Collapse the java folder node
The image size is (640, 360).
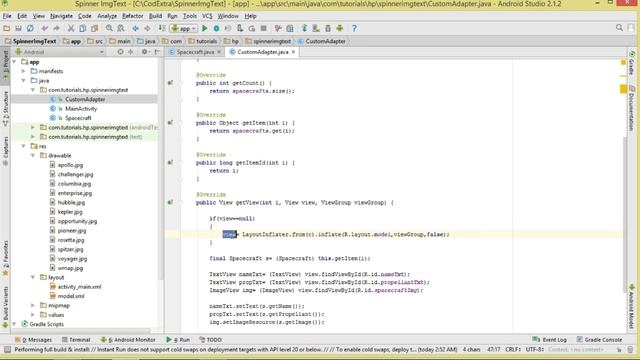[x=24, y=80]
